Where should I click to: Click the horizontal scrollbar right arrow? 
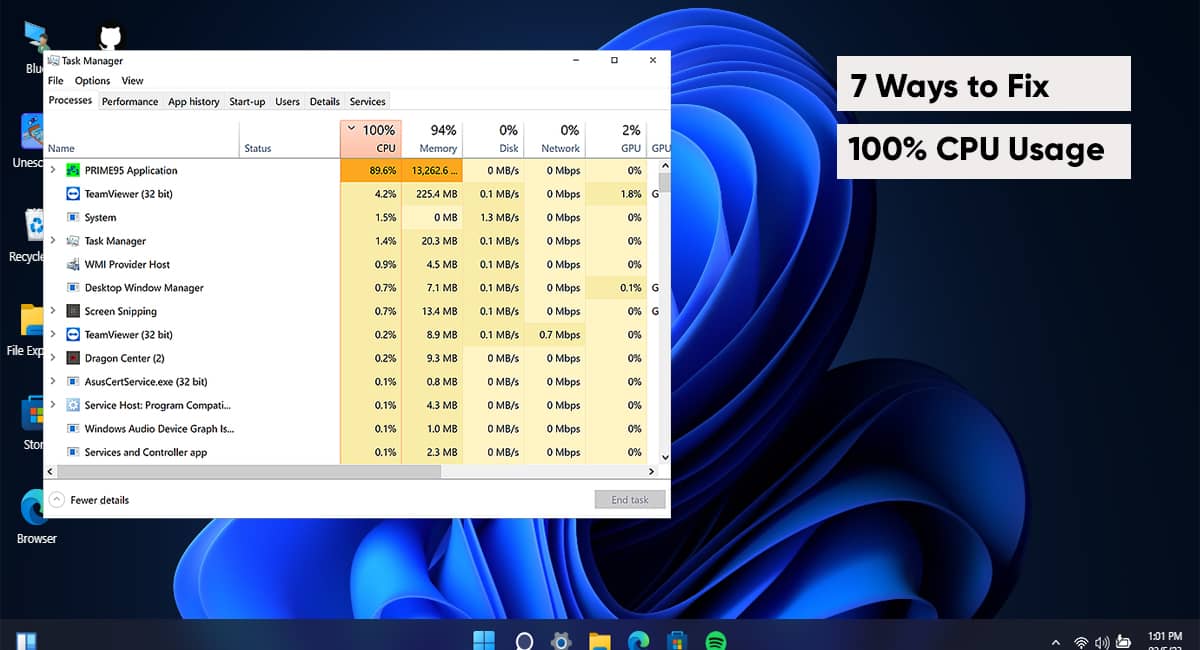click(652, 470)
